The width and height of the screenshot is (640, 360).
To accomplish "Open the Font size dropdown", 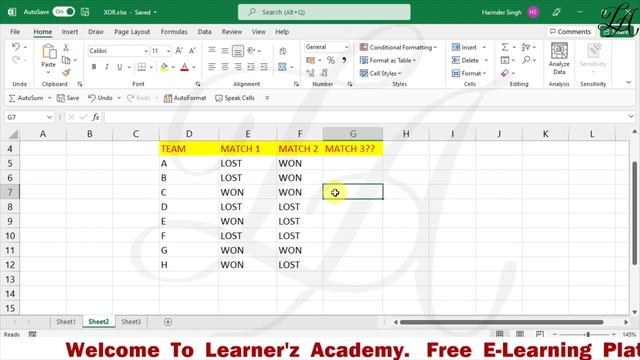I will coord(168,51).
